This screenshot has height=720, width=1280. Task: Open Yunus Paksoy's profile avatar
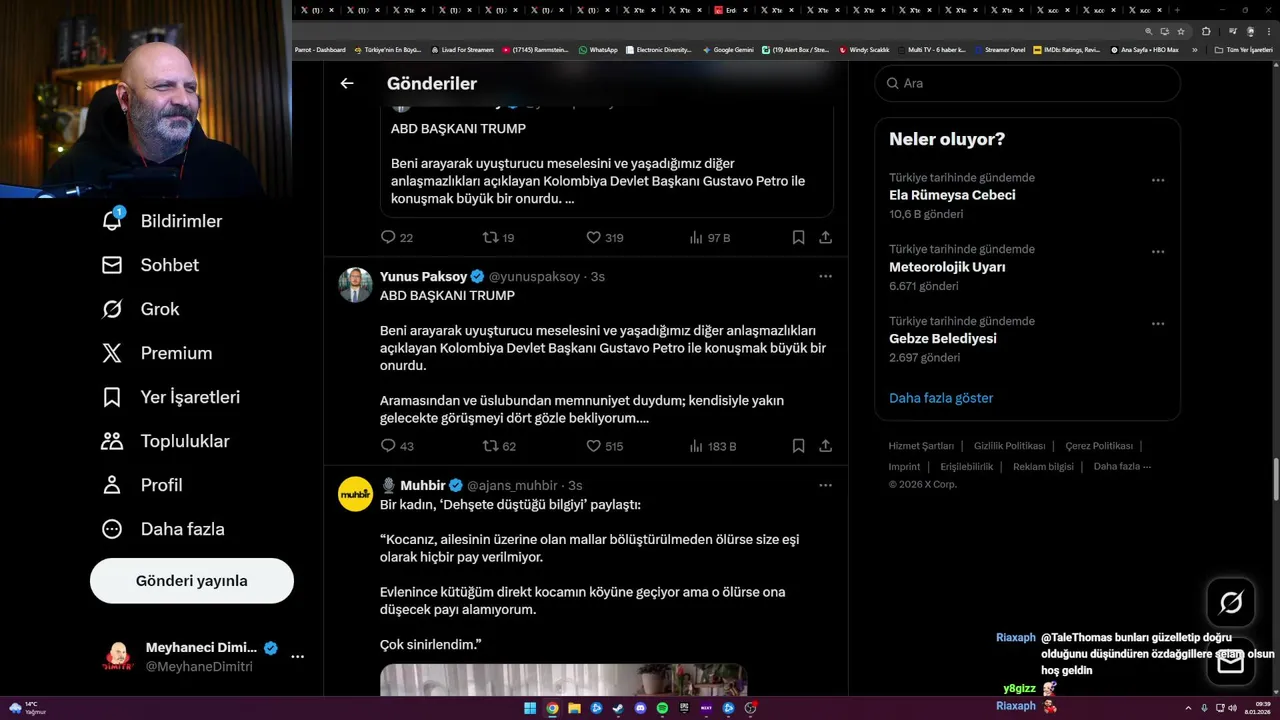click(x=355, y=285)
